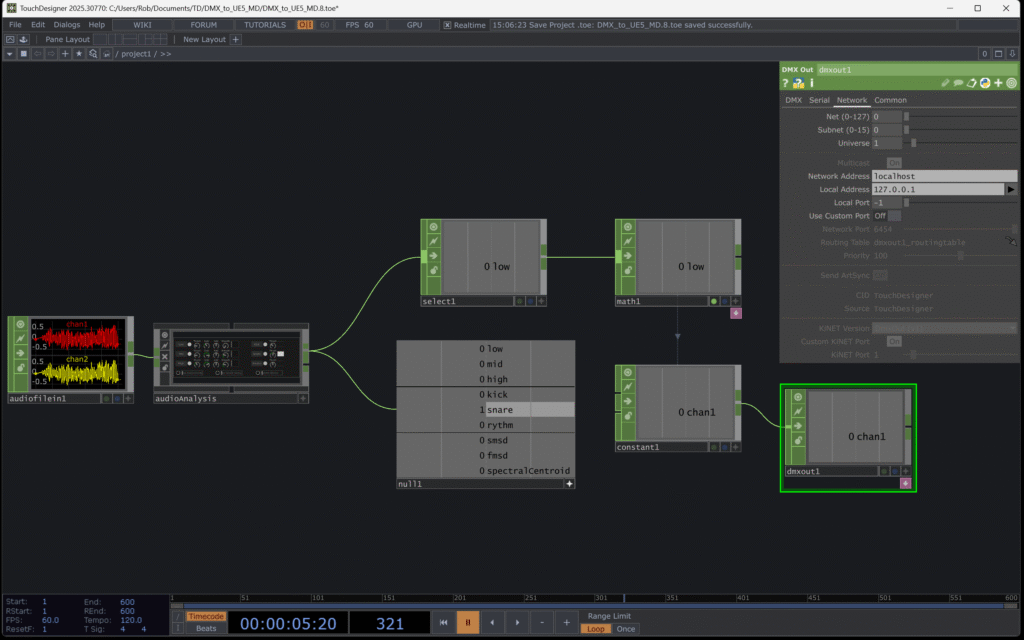Open the speech bubble comment icon
The image size is (1024, 640).
pos(958,83)
